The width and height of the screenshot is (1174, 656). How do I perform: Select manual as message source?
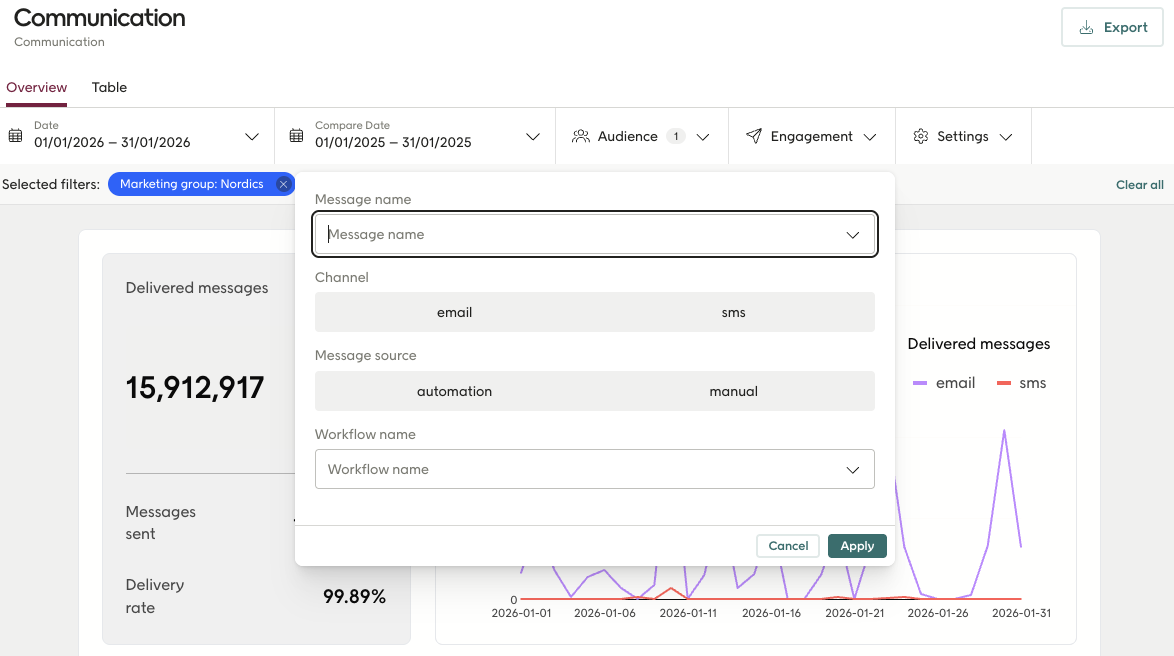734,391
